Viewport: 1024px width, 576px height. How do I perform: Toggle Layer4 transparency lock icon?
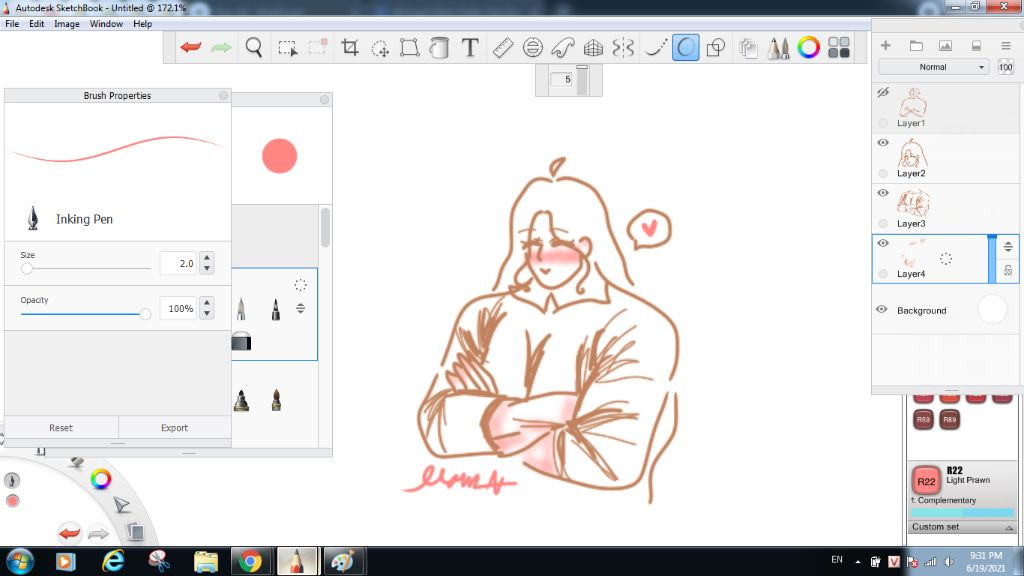(1008, 270)
